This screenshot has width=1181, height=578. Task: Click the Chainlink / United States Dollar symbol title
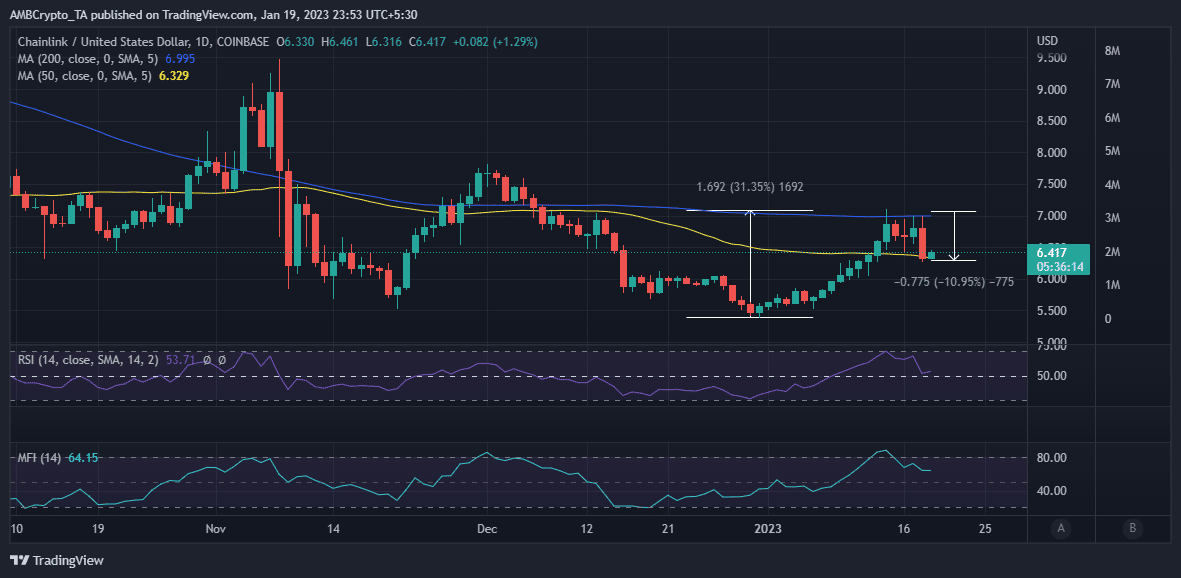pyautogui.click(x=101, y=43)
